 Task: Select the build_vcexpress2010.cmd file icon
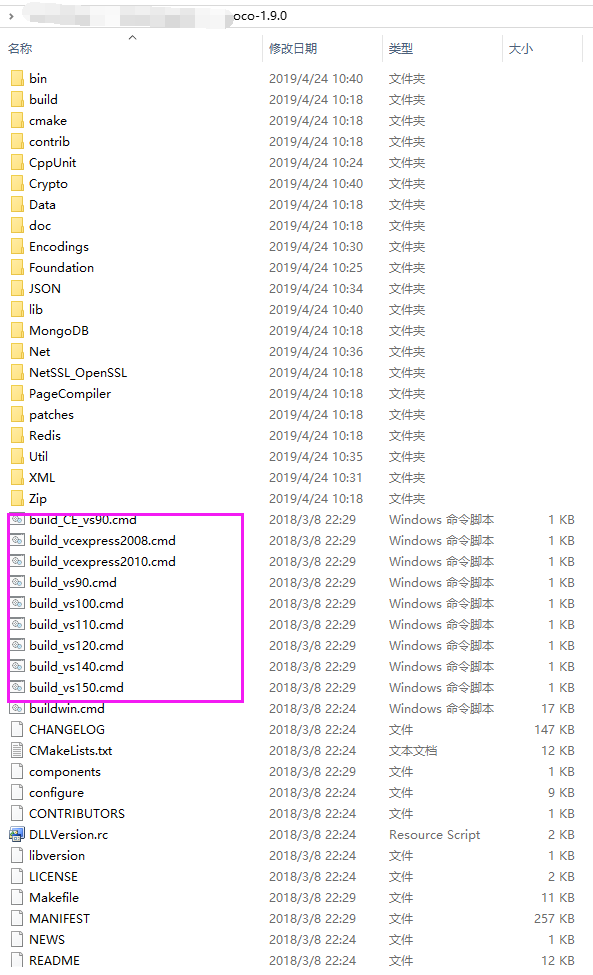coord(17,561)
